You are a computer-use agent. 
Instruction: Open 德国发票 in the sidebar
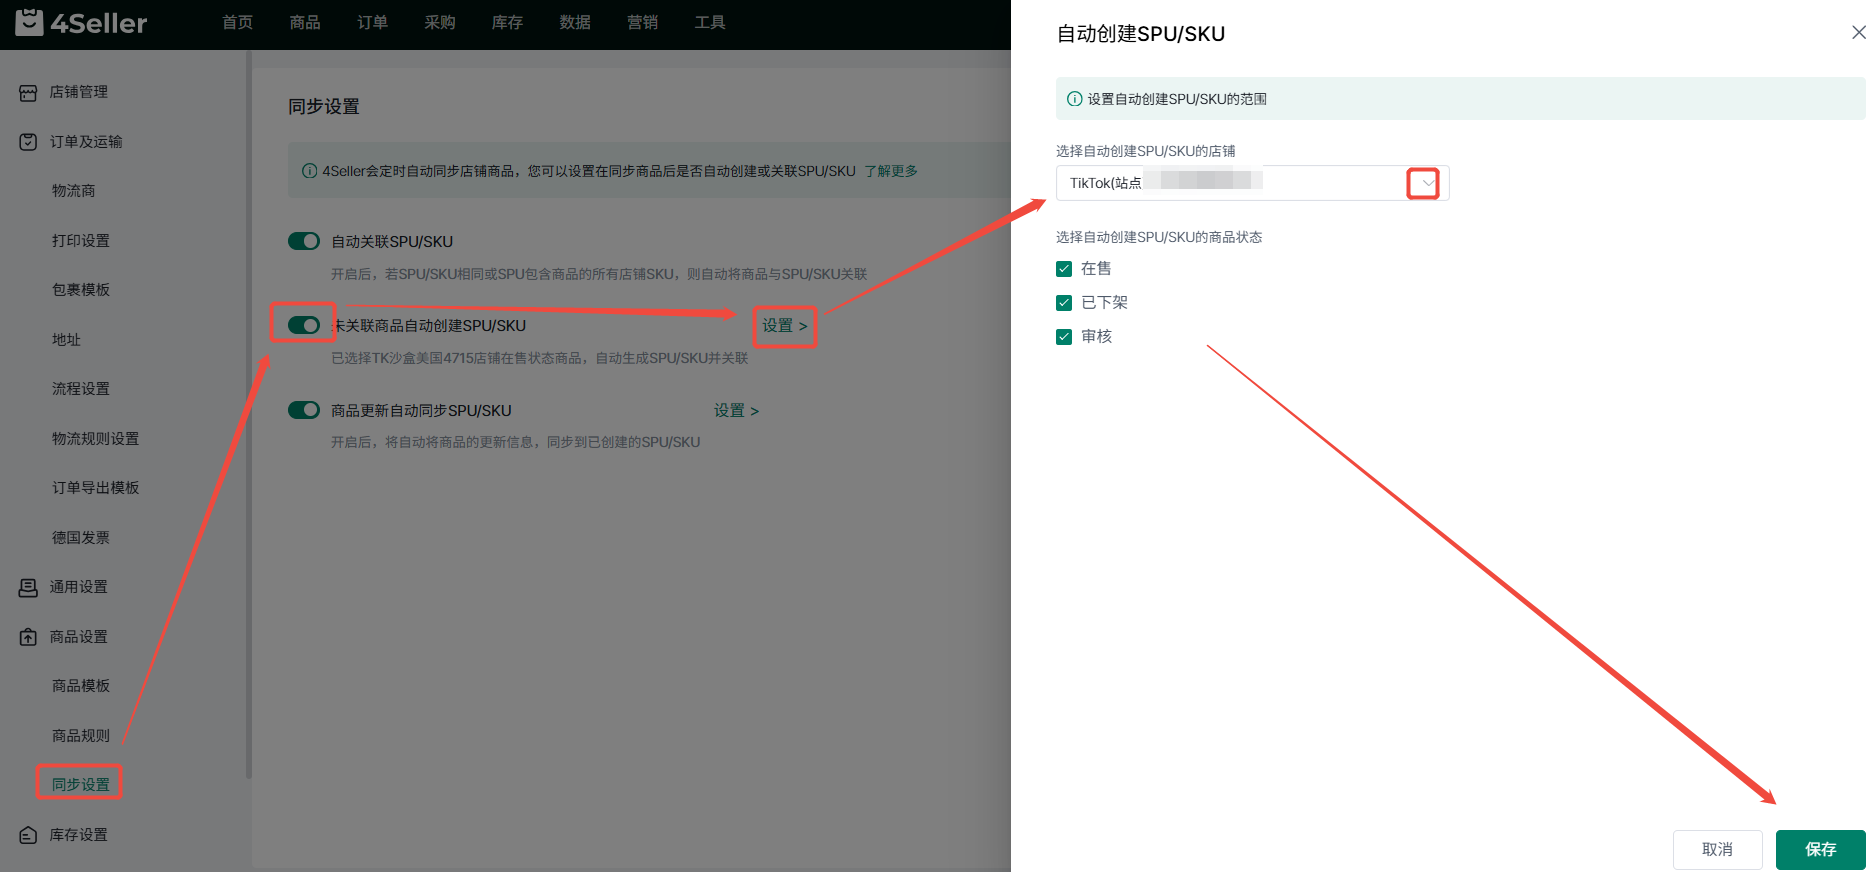click(81, 538)
